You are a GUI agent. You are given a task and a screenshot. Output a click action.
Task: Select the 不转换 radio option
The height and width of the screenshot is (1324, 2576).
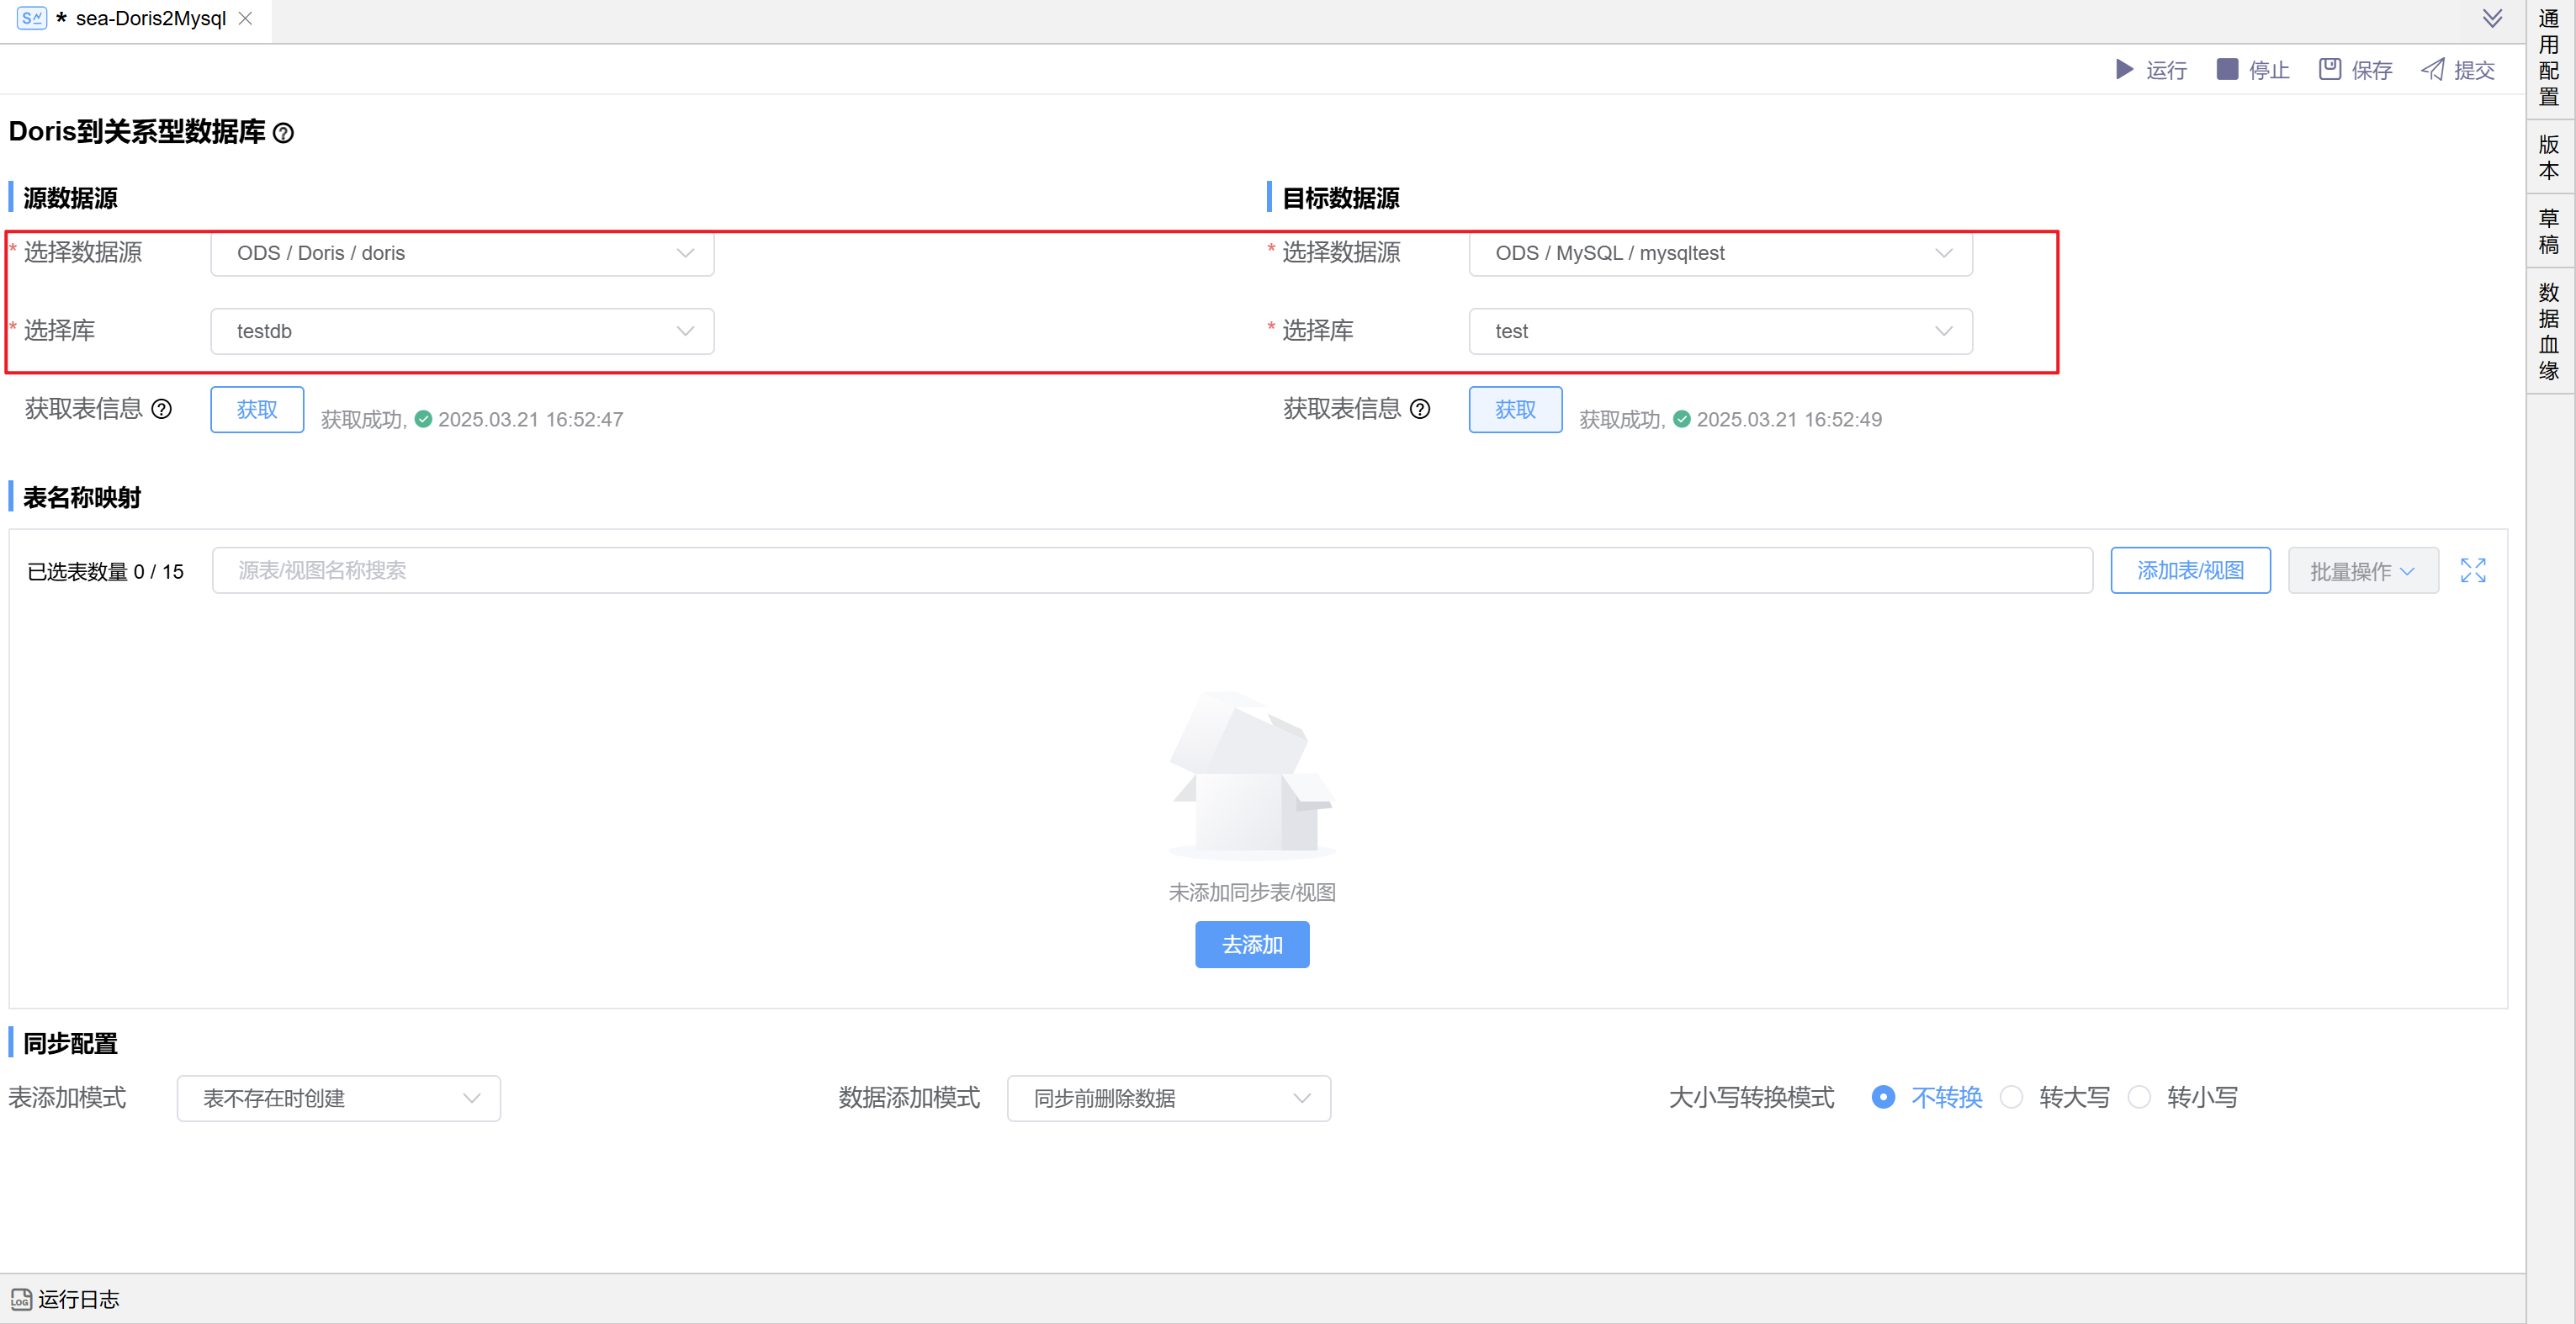click(x=1883, y=1097)
